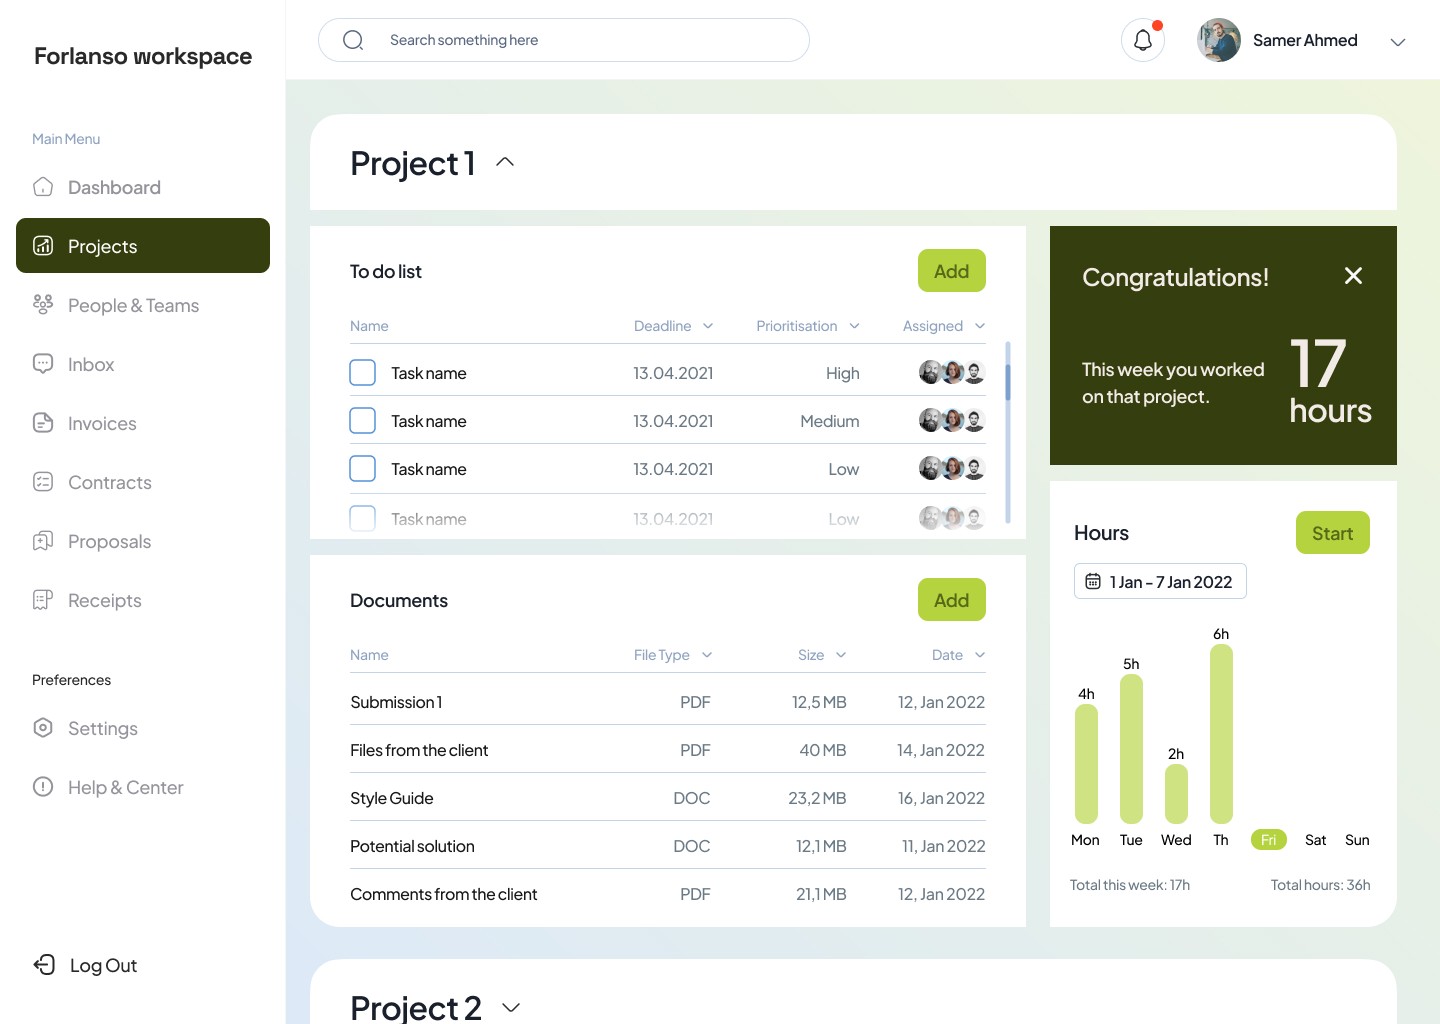1440x1024 pixels.
Task: Click the Help & Center info icon
Action: coord(43,787)
